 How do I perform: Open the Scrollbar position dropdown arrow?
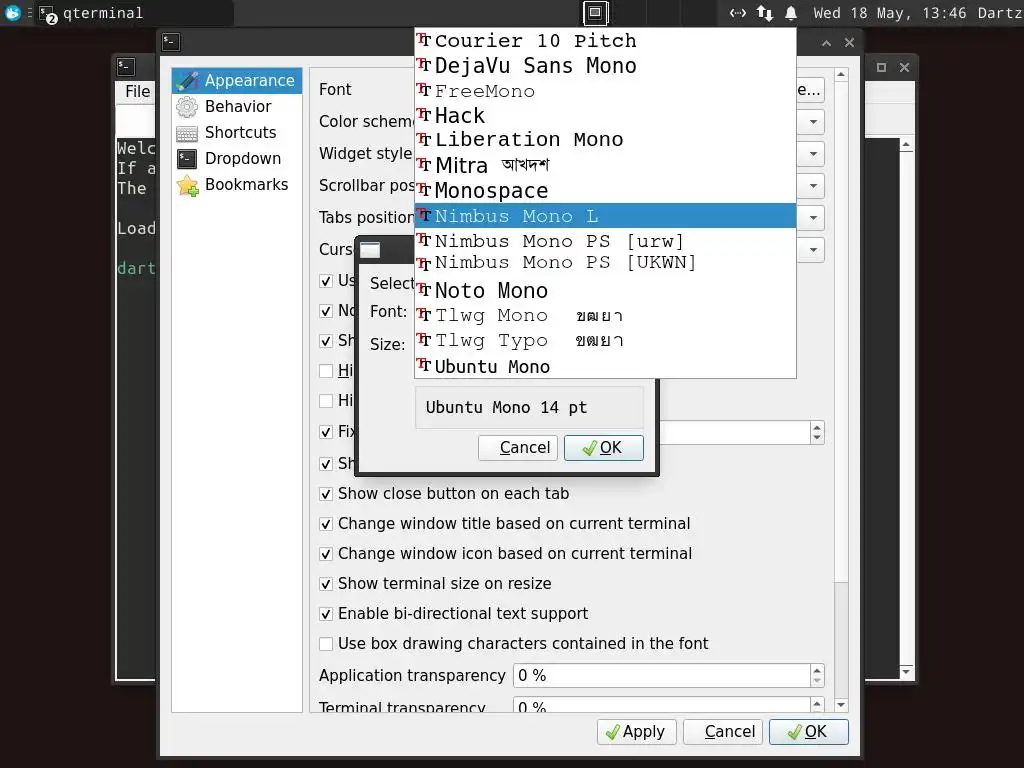pos(813,186)
